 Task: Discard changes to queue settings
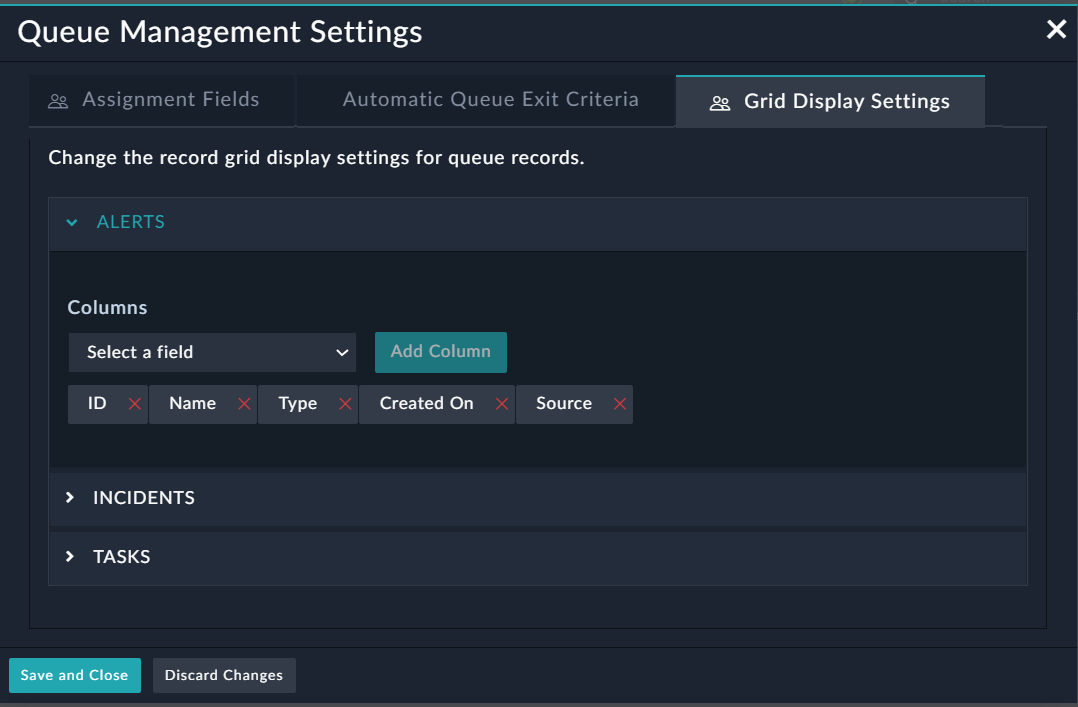click(x=223, y=675)
